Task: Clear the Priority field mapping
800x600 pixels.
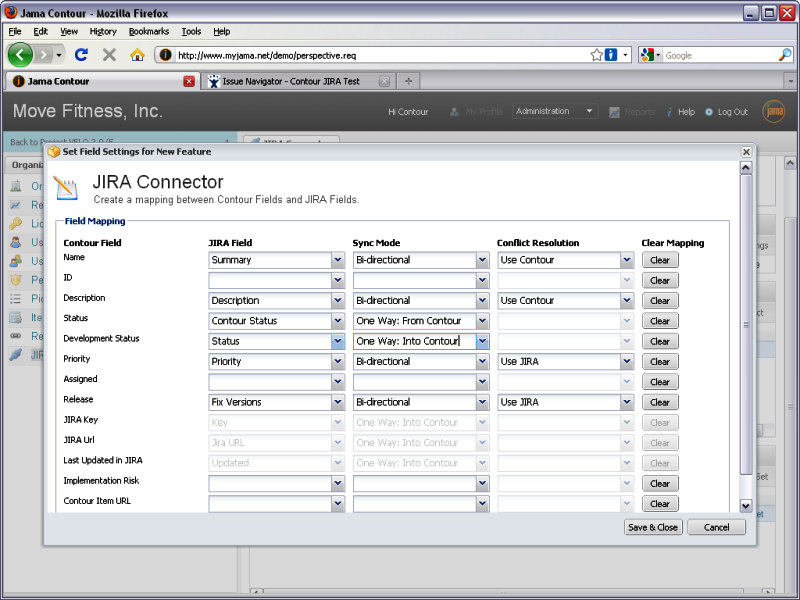Action: 660,361
